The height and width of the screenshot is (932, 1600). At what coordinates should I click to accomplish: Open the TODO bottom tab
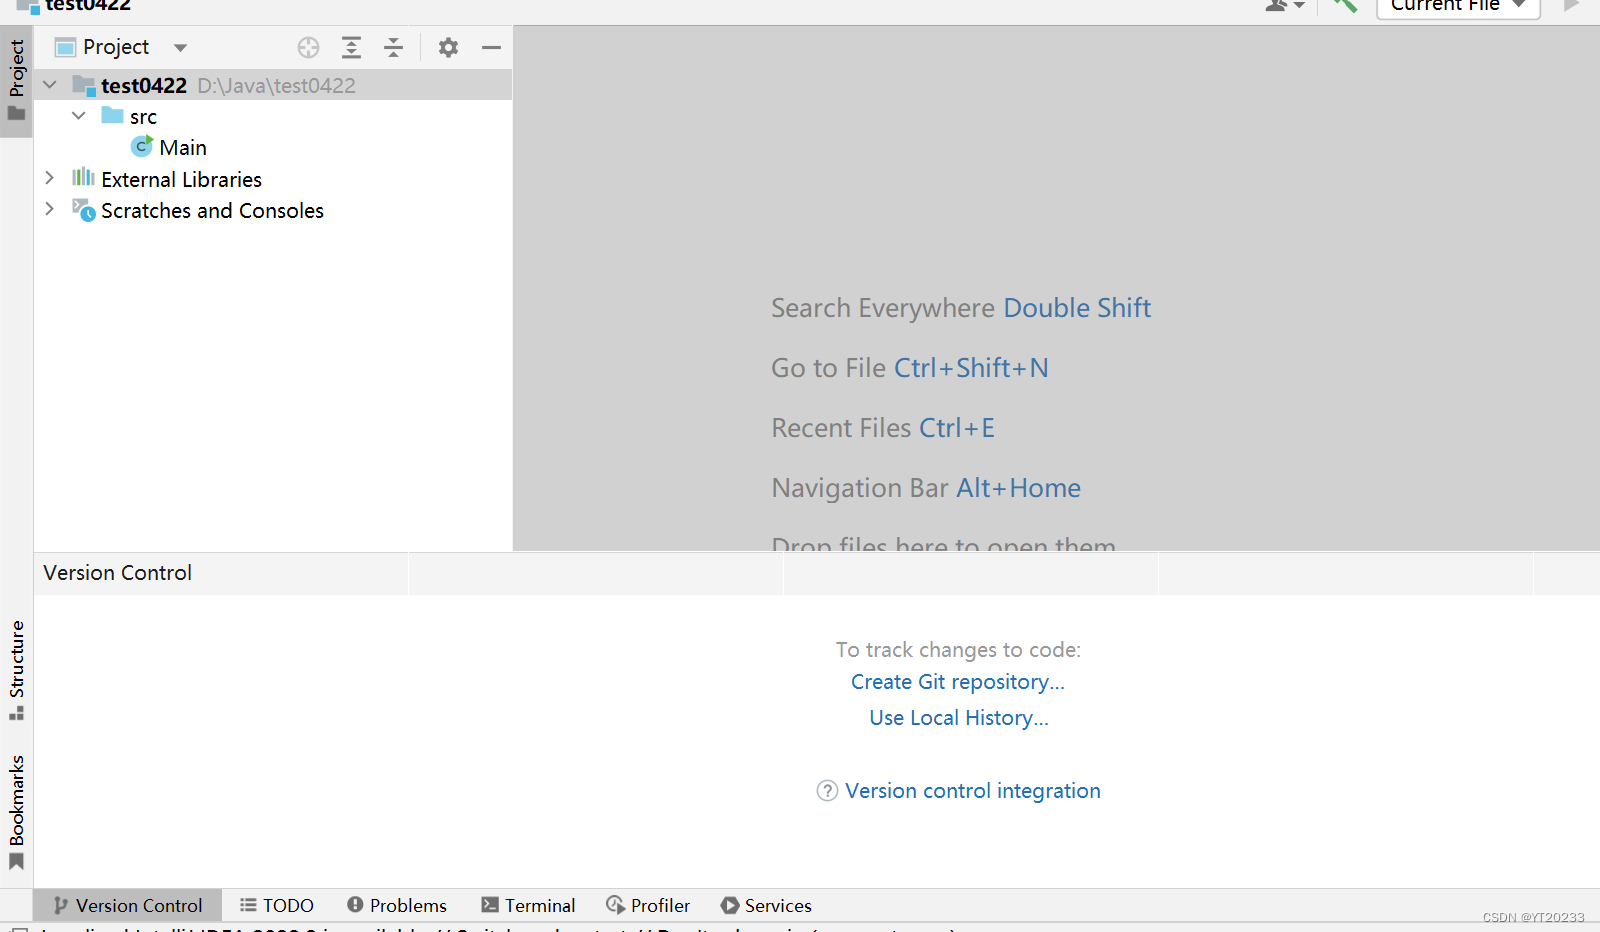pos(277,905)
